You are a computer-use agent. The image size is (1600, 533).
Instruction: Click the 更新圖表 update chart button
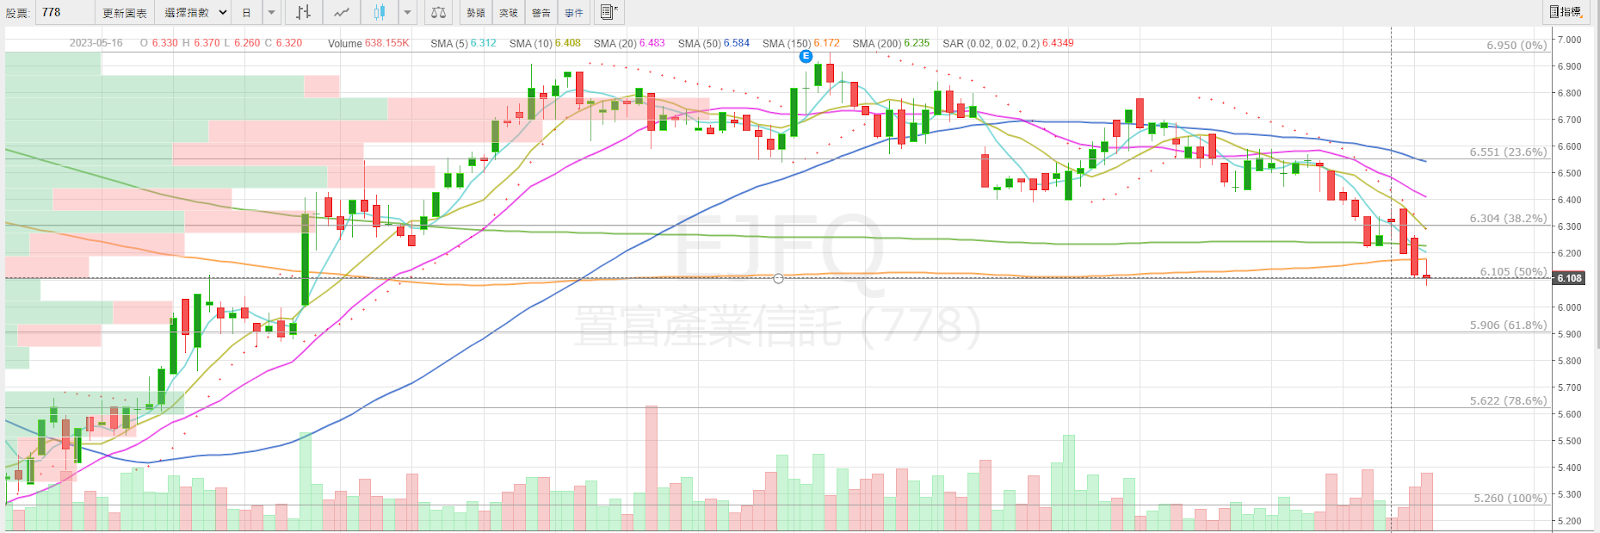[125, 13]
